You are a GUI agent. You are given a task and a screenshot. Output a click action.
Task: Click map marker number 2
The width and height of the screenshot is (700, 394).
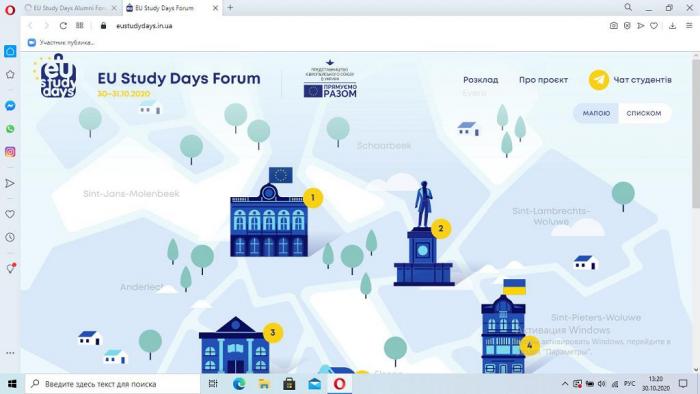441,229
